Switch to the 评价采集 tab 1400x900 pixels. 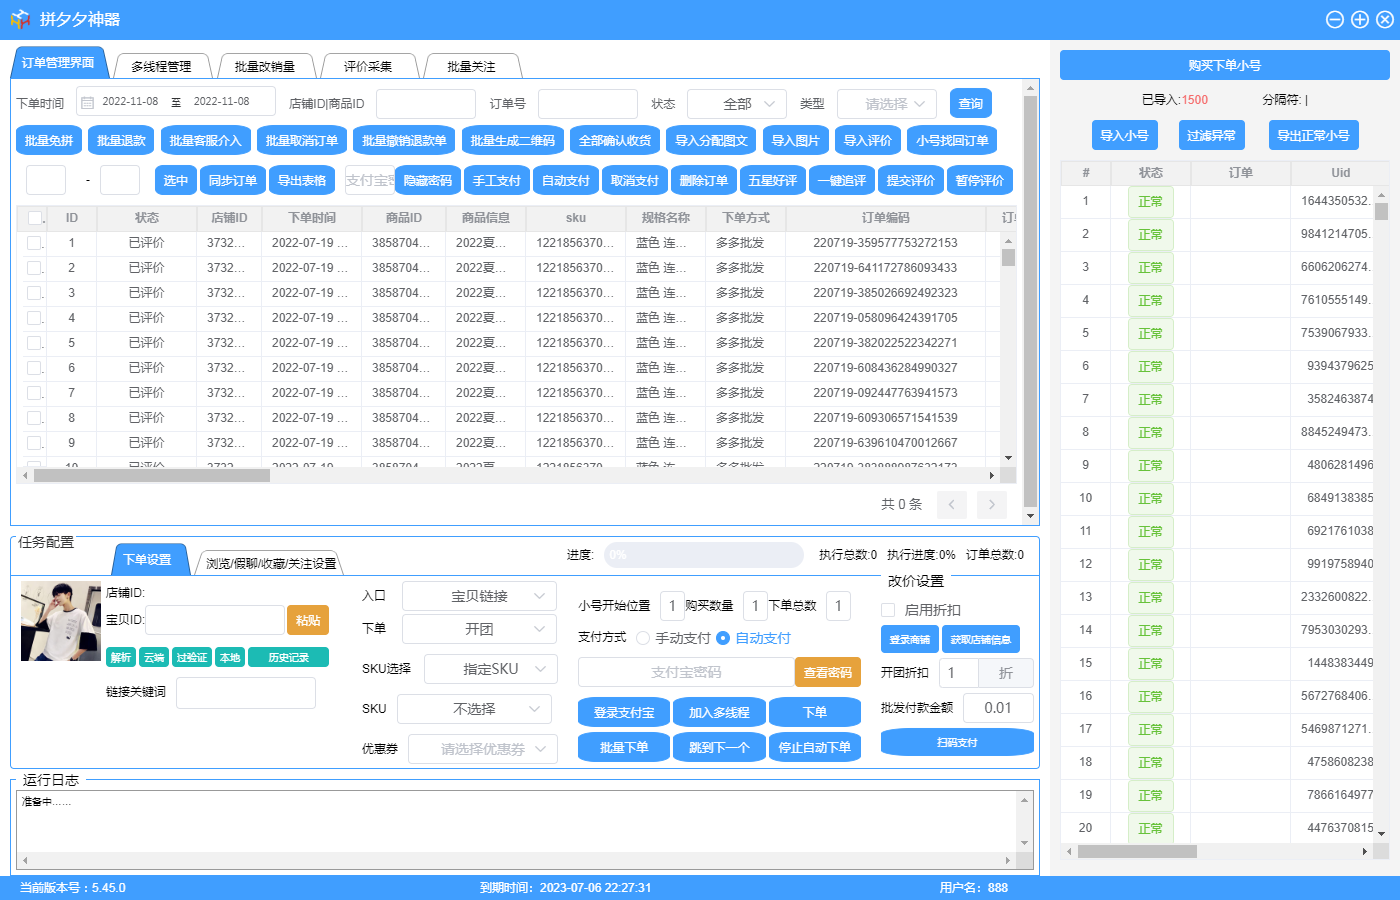[x=368, y=66]
